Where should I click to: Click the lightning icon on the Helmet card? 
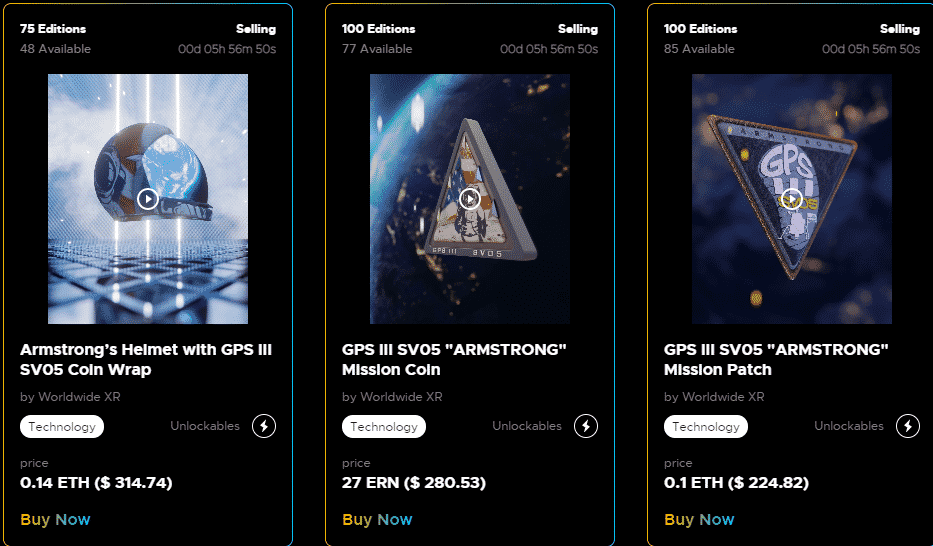pyautogui.click(x=264, y=426)
